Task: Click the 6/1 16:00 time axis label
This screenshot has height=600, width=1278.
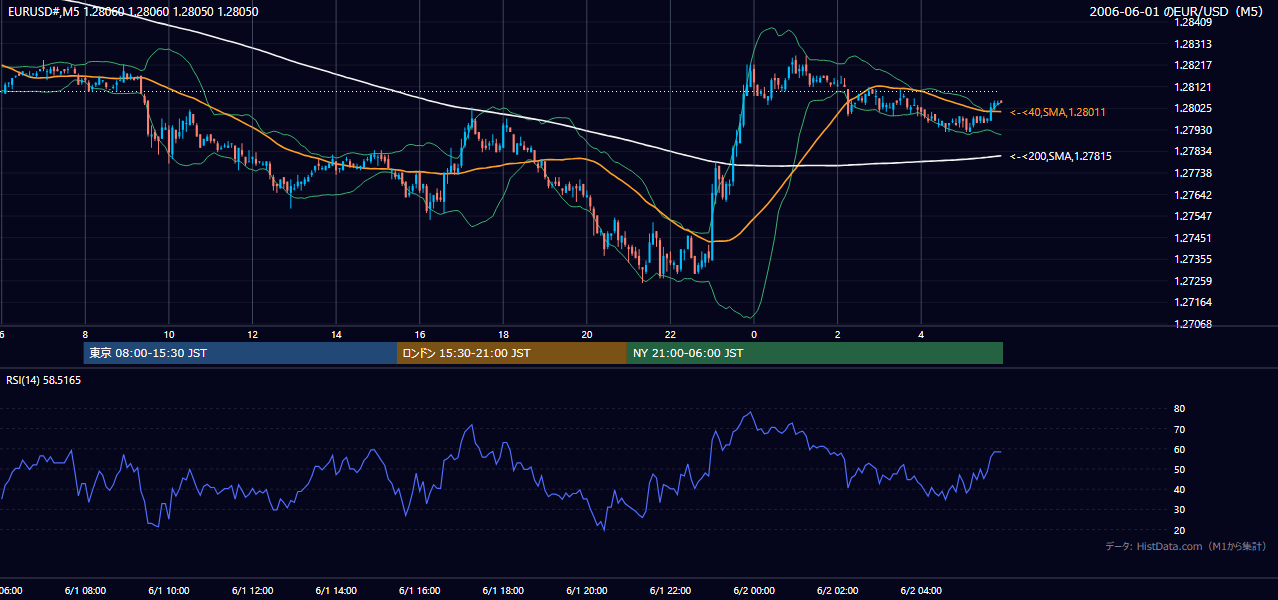Action: [x=420, y=591]
